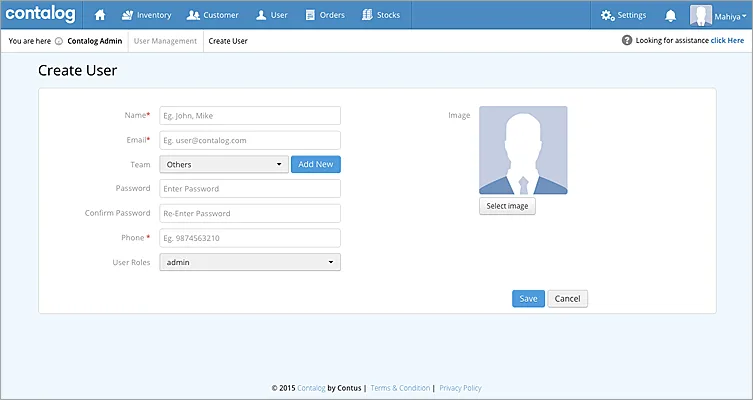Open the Terms & Condition footer link
This screenshot has width=753, height=400.
click(x=400, y=388)
